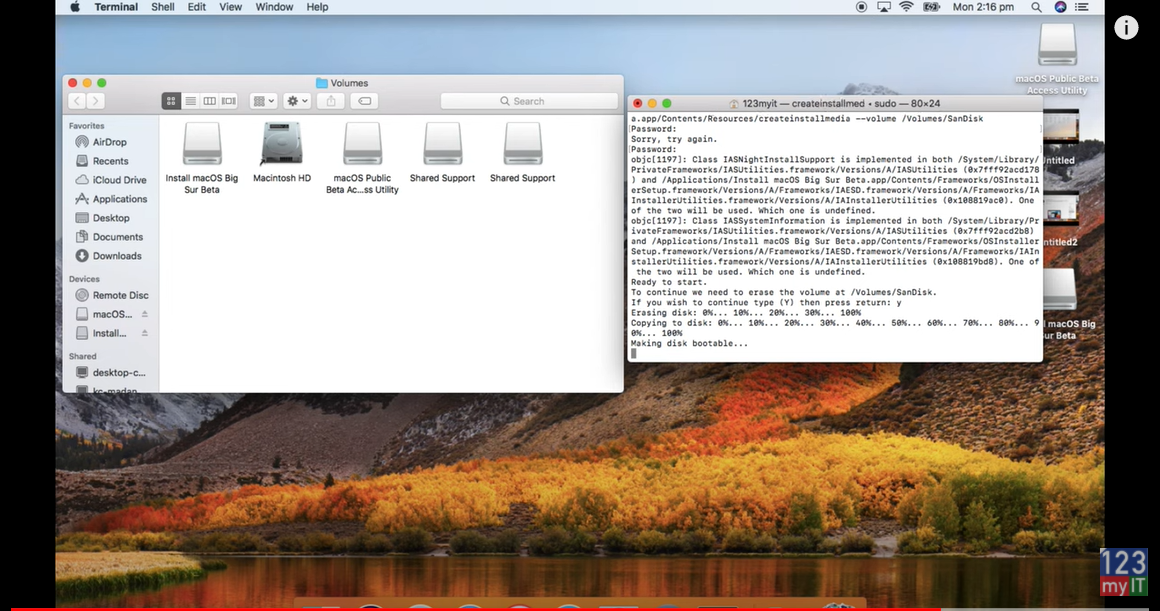This screenshot has width=1160, height=611.
Task: Click the Finder Edit Tags button
Action: [365, 101]
